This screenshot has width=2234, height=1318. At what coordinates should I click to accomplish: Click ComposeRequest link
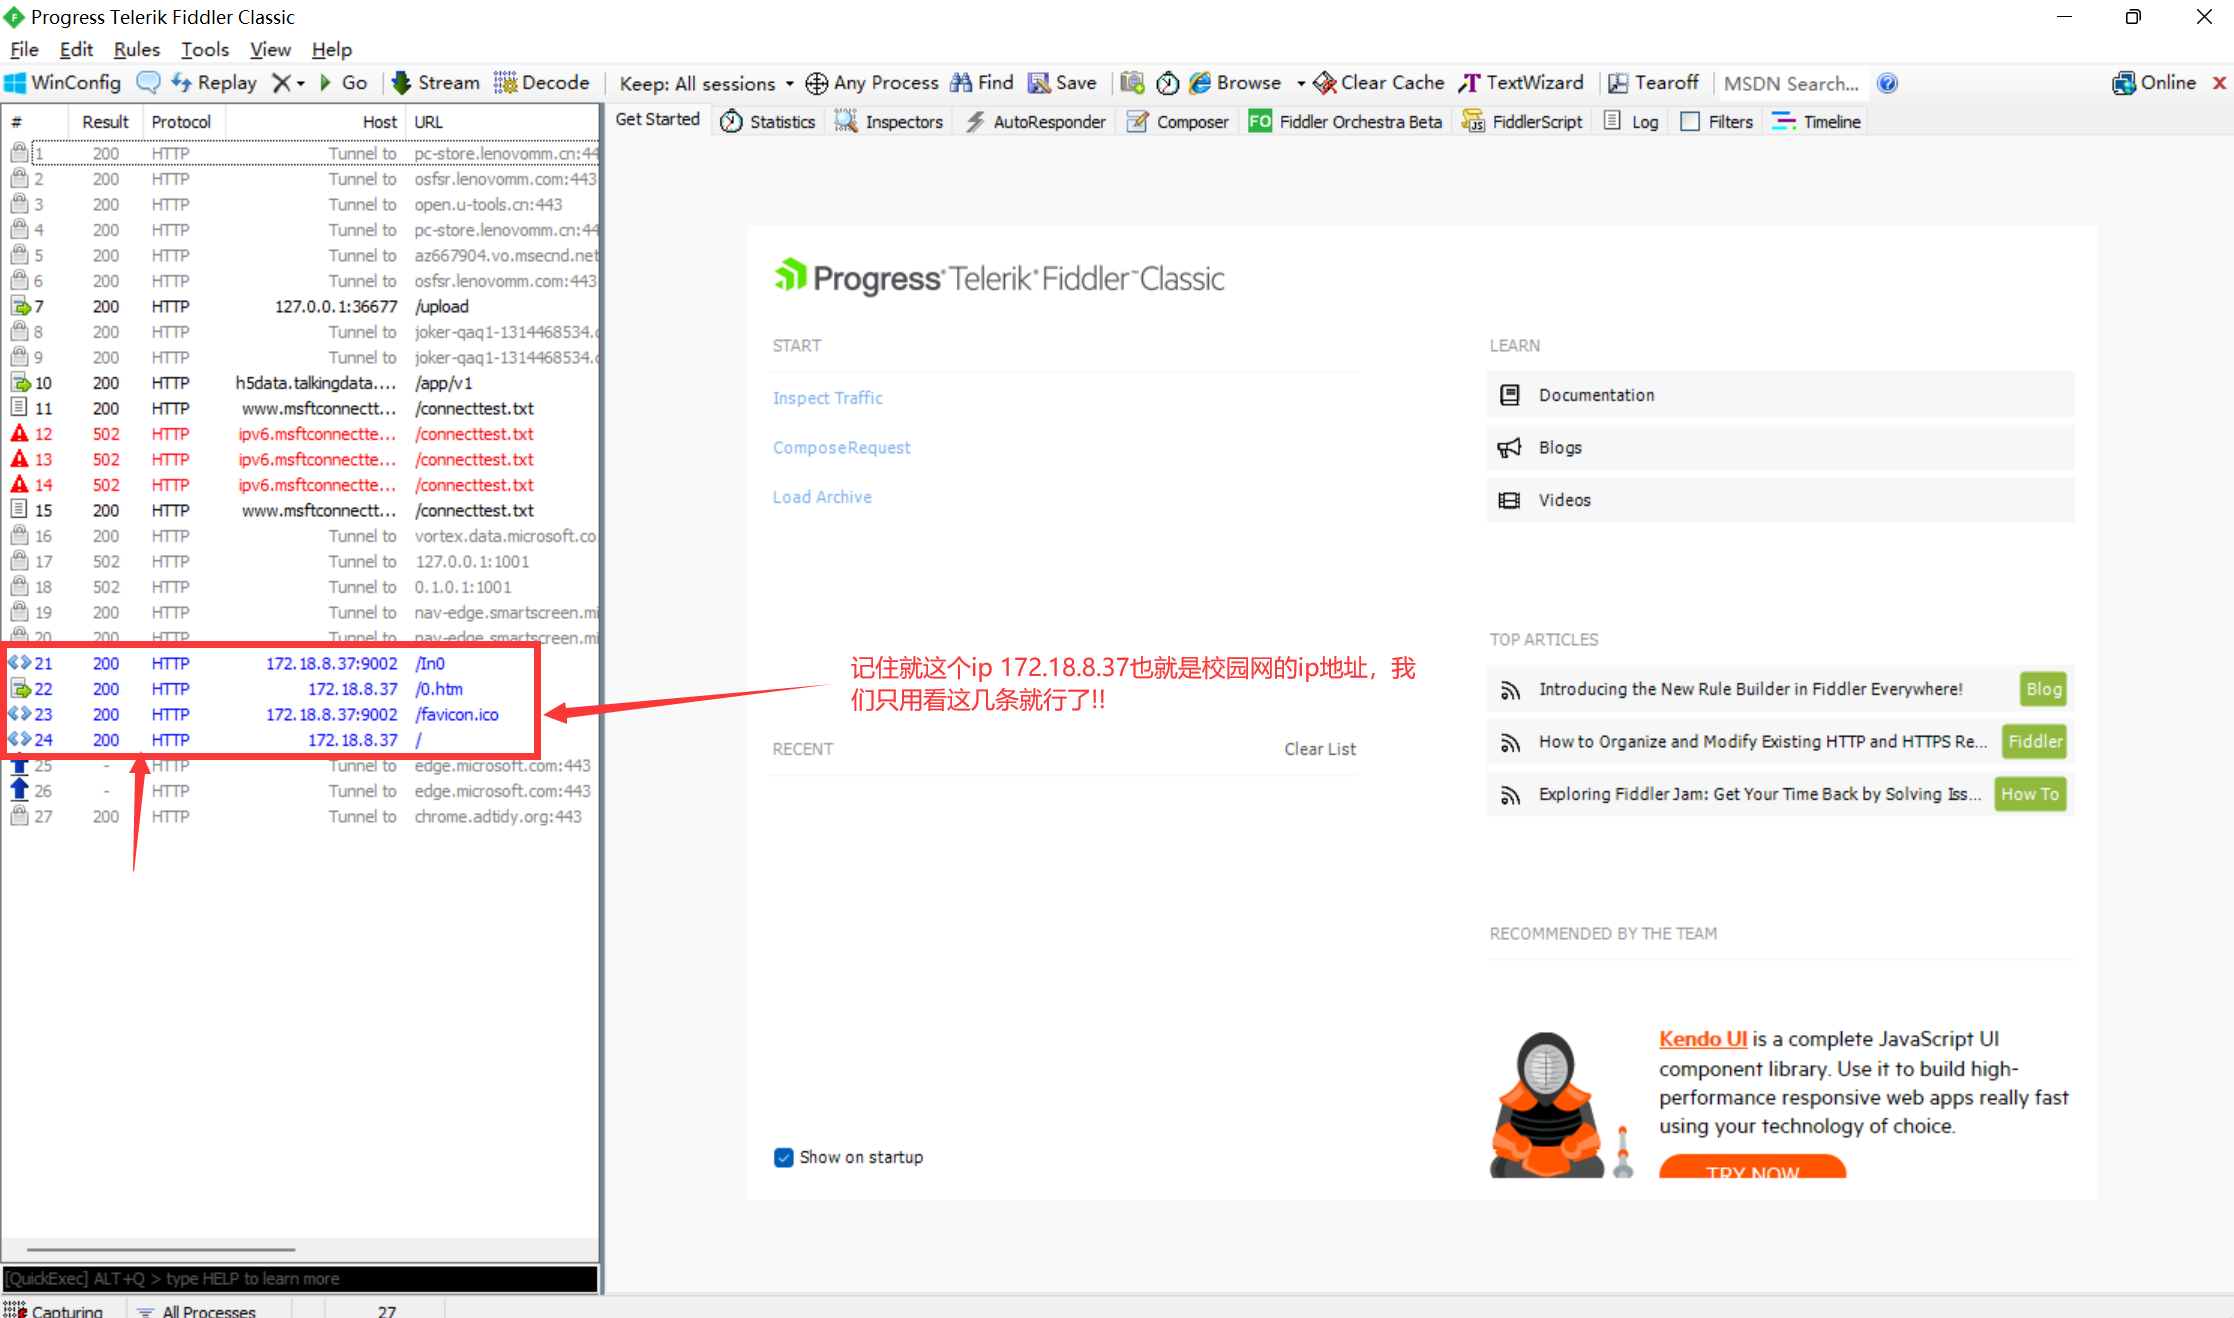click(x=842, y=448)
